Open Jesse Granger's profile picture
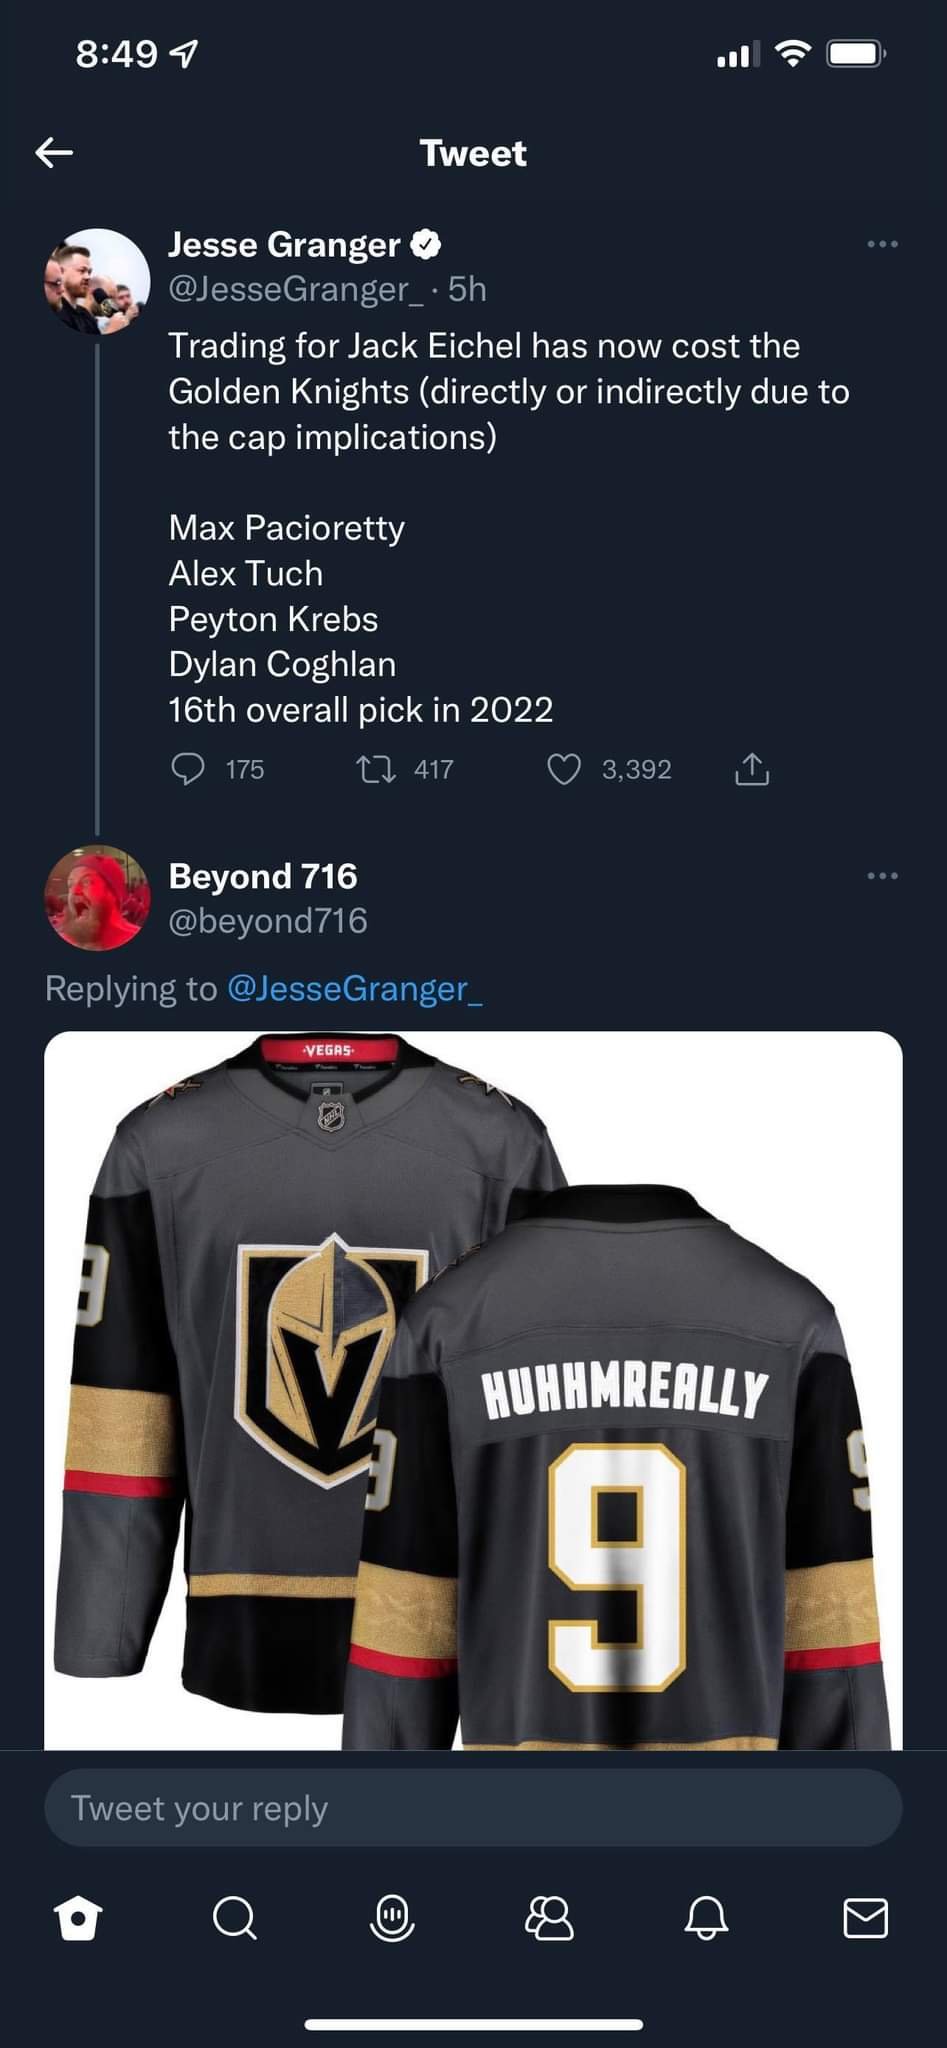 (98, 281)
